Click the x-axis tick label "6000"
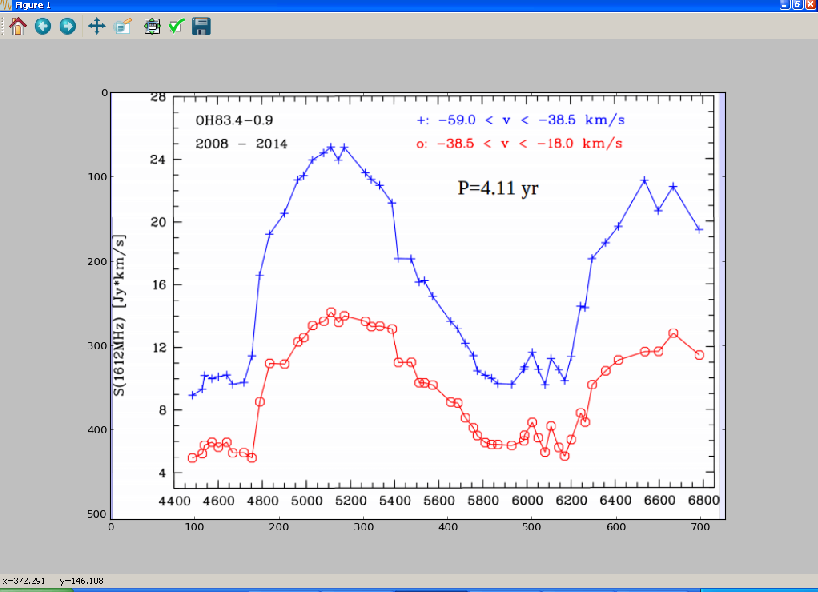The image size is (818, 592). [x=527, y=501]
